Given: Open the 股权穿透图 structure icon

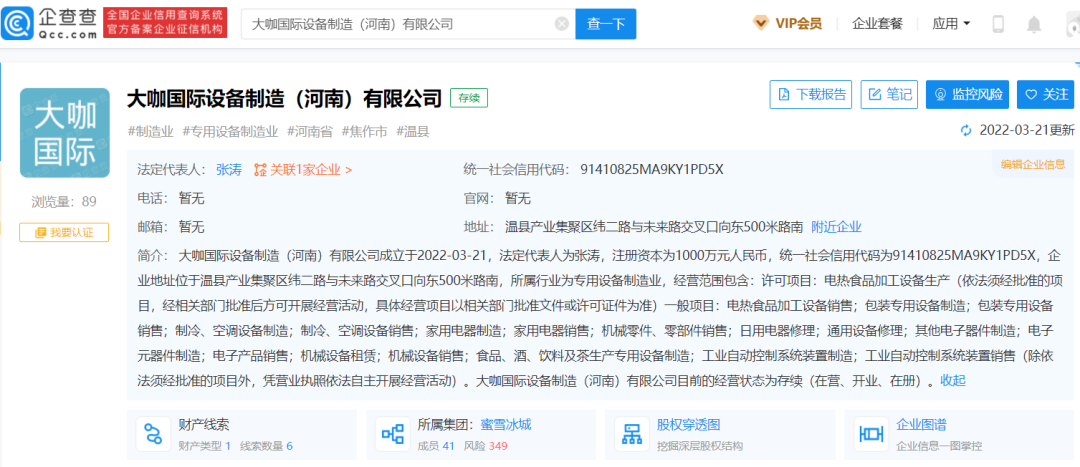Looking at the screenshot, I should pyautogui.click(x=631, y=434).
